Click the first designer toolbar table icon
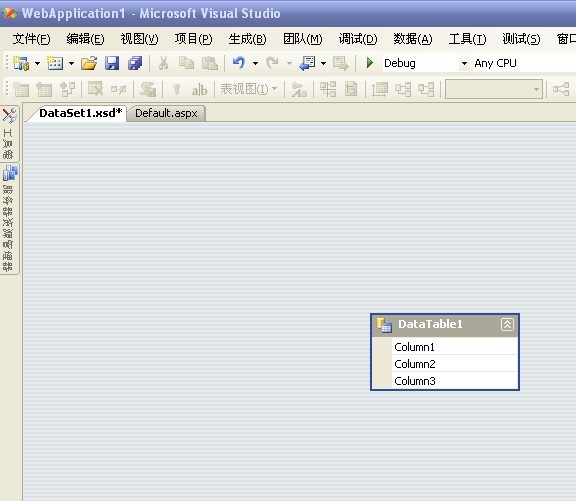This screenshot has height=501, width=576. pyautogui.click(x=21, y=89)
